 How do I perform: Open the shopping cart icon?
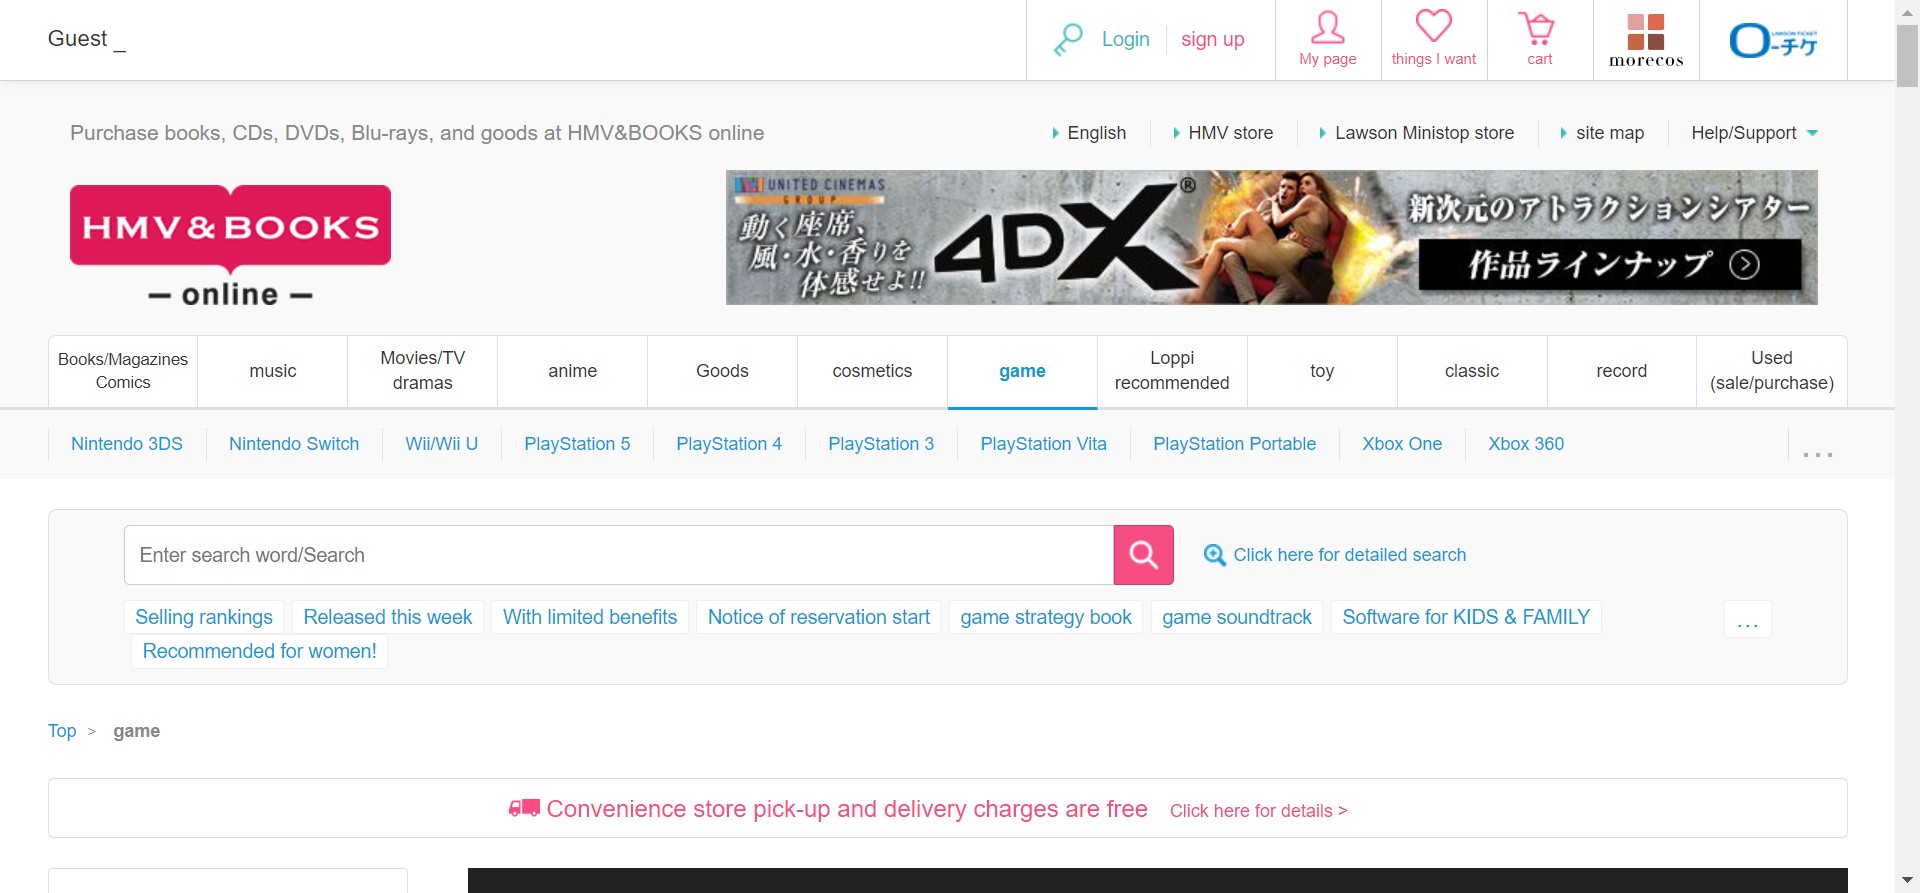pyautogui.click(x=1538, y=28)
